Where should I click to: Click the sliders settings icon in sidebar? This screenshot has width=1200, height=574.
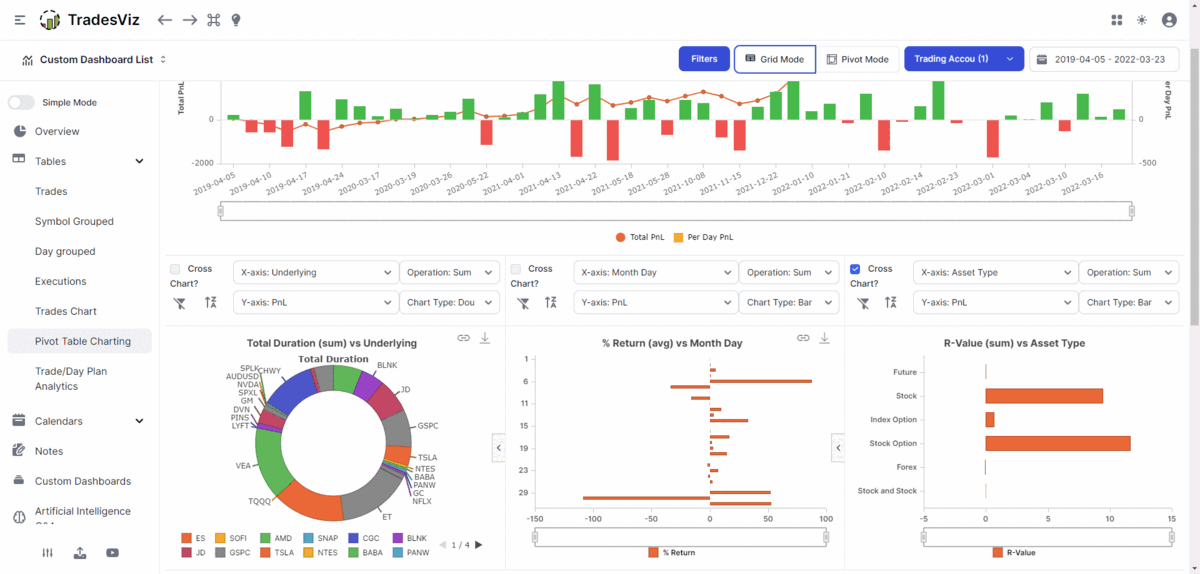tap(47, 553)
